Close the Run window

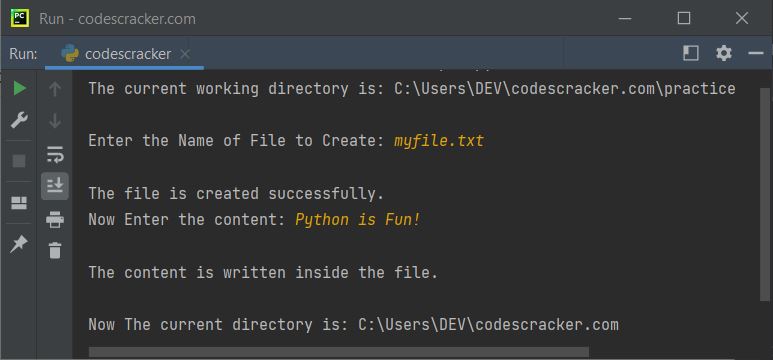(x=742, y=18)
